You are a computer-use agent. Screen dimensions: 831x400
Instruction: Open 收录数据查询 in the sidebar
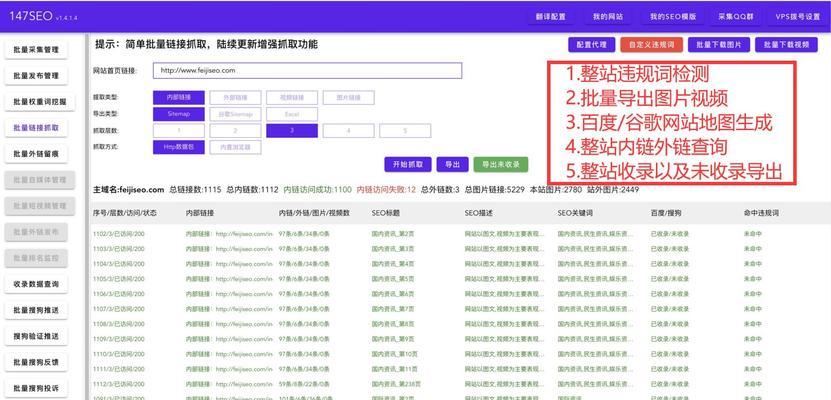36,284
